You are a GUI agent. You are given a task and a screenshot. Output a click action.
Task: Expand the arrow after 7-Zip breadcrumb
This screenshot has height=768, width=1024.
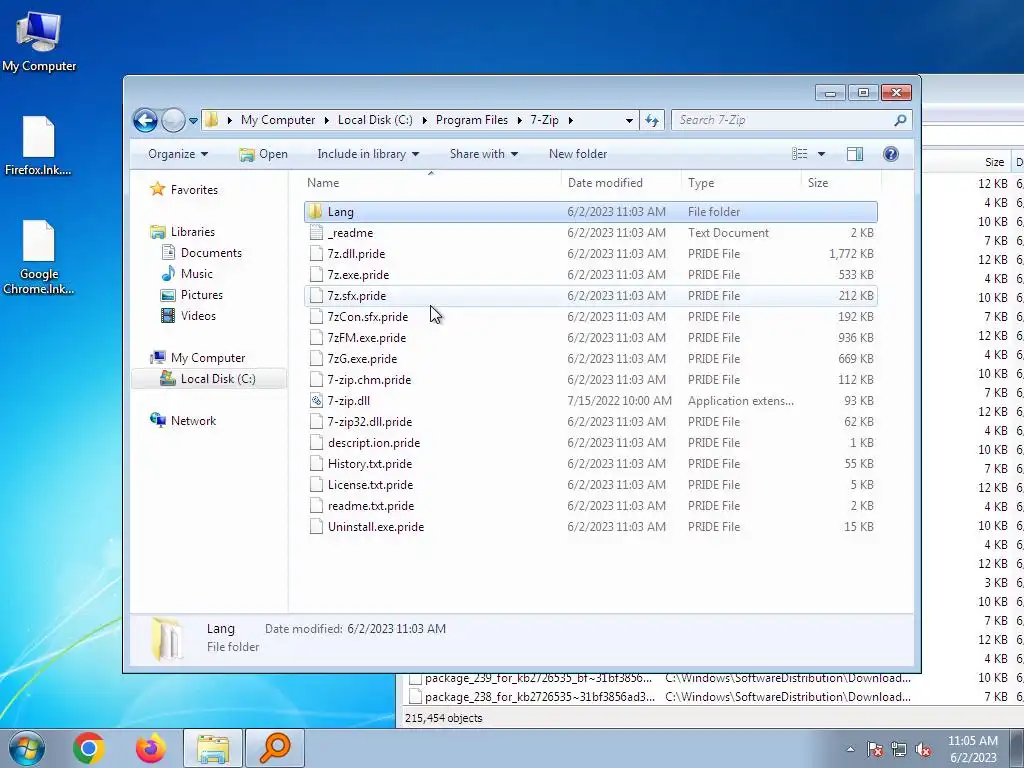tap(571, 120)
